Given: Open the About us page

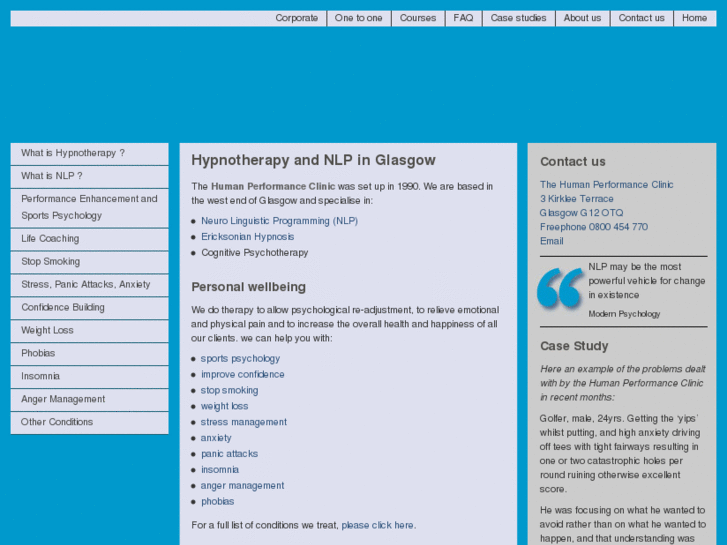Looking at the screenshot, I should click(x=582, y=18).
